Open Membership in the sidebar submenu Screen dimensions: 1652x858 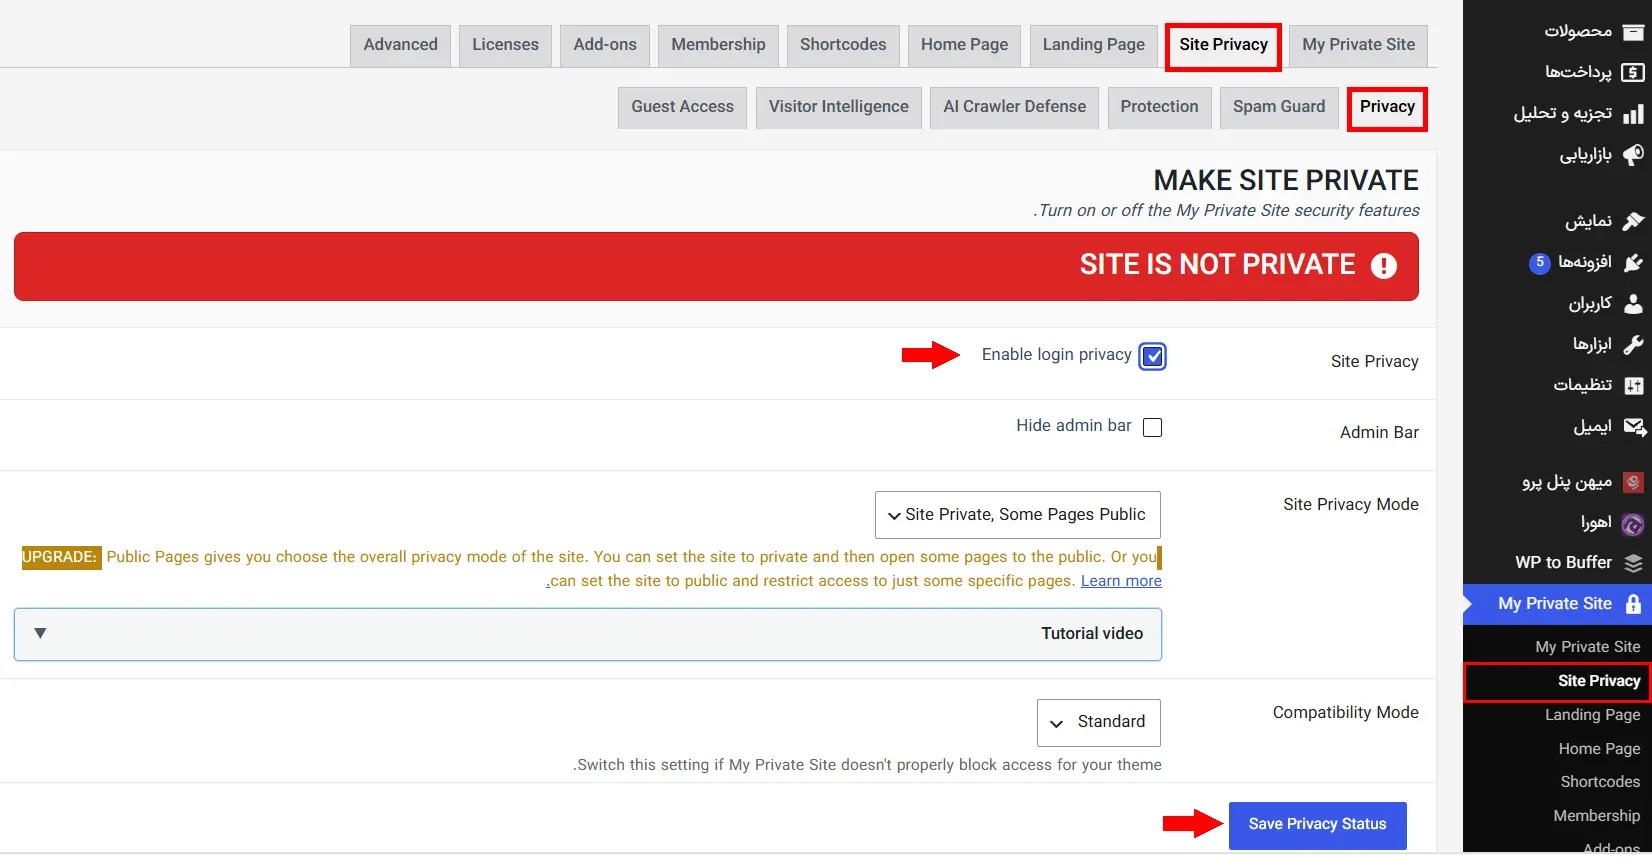pos(1596,816)
